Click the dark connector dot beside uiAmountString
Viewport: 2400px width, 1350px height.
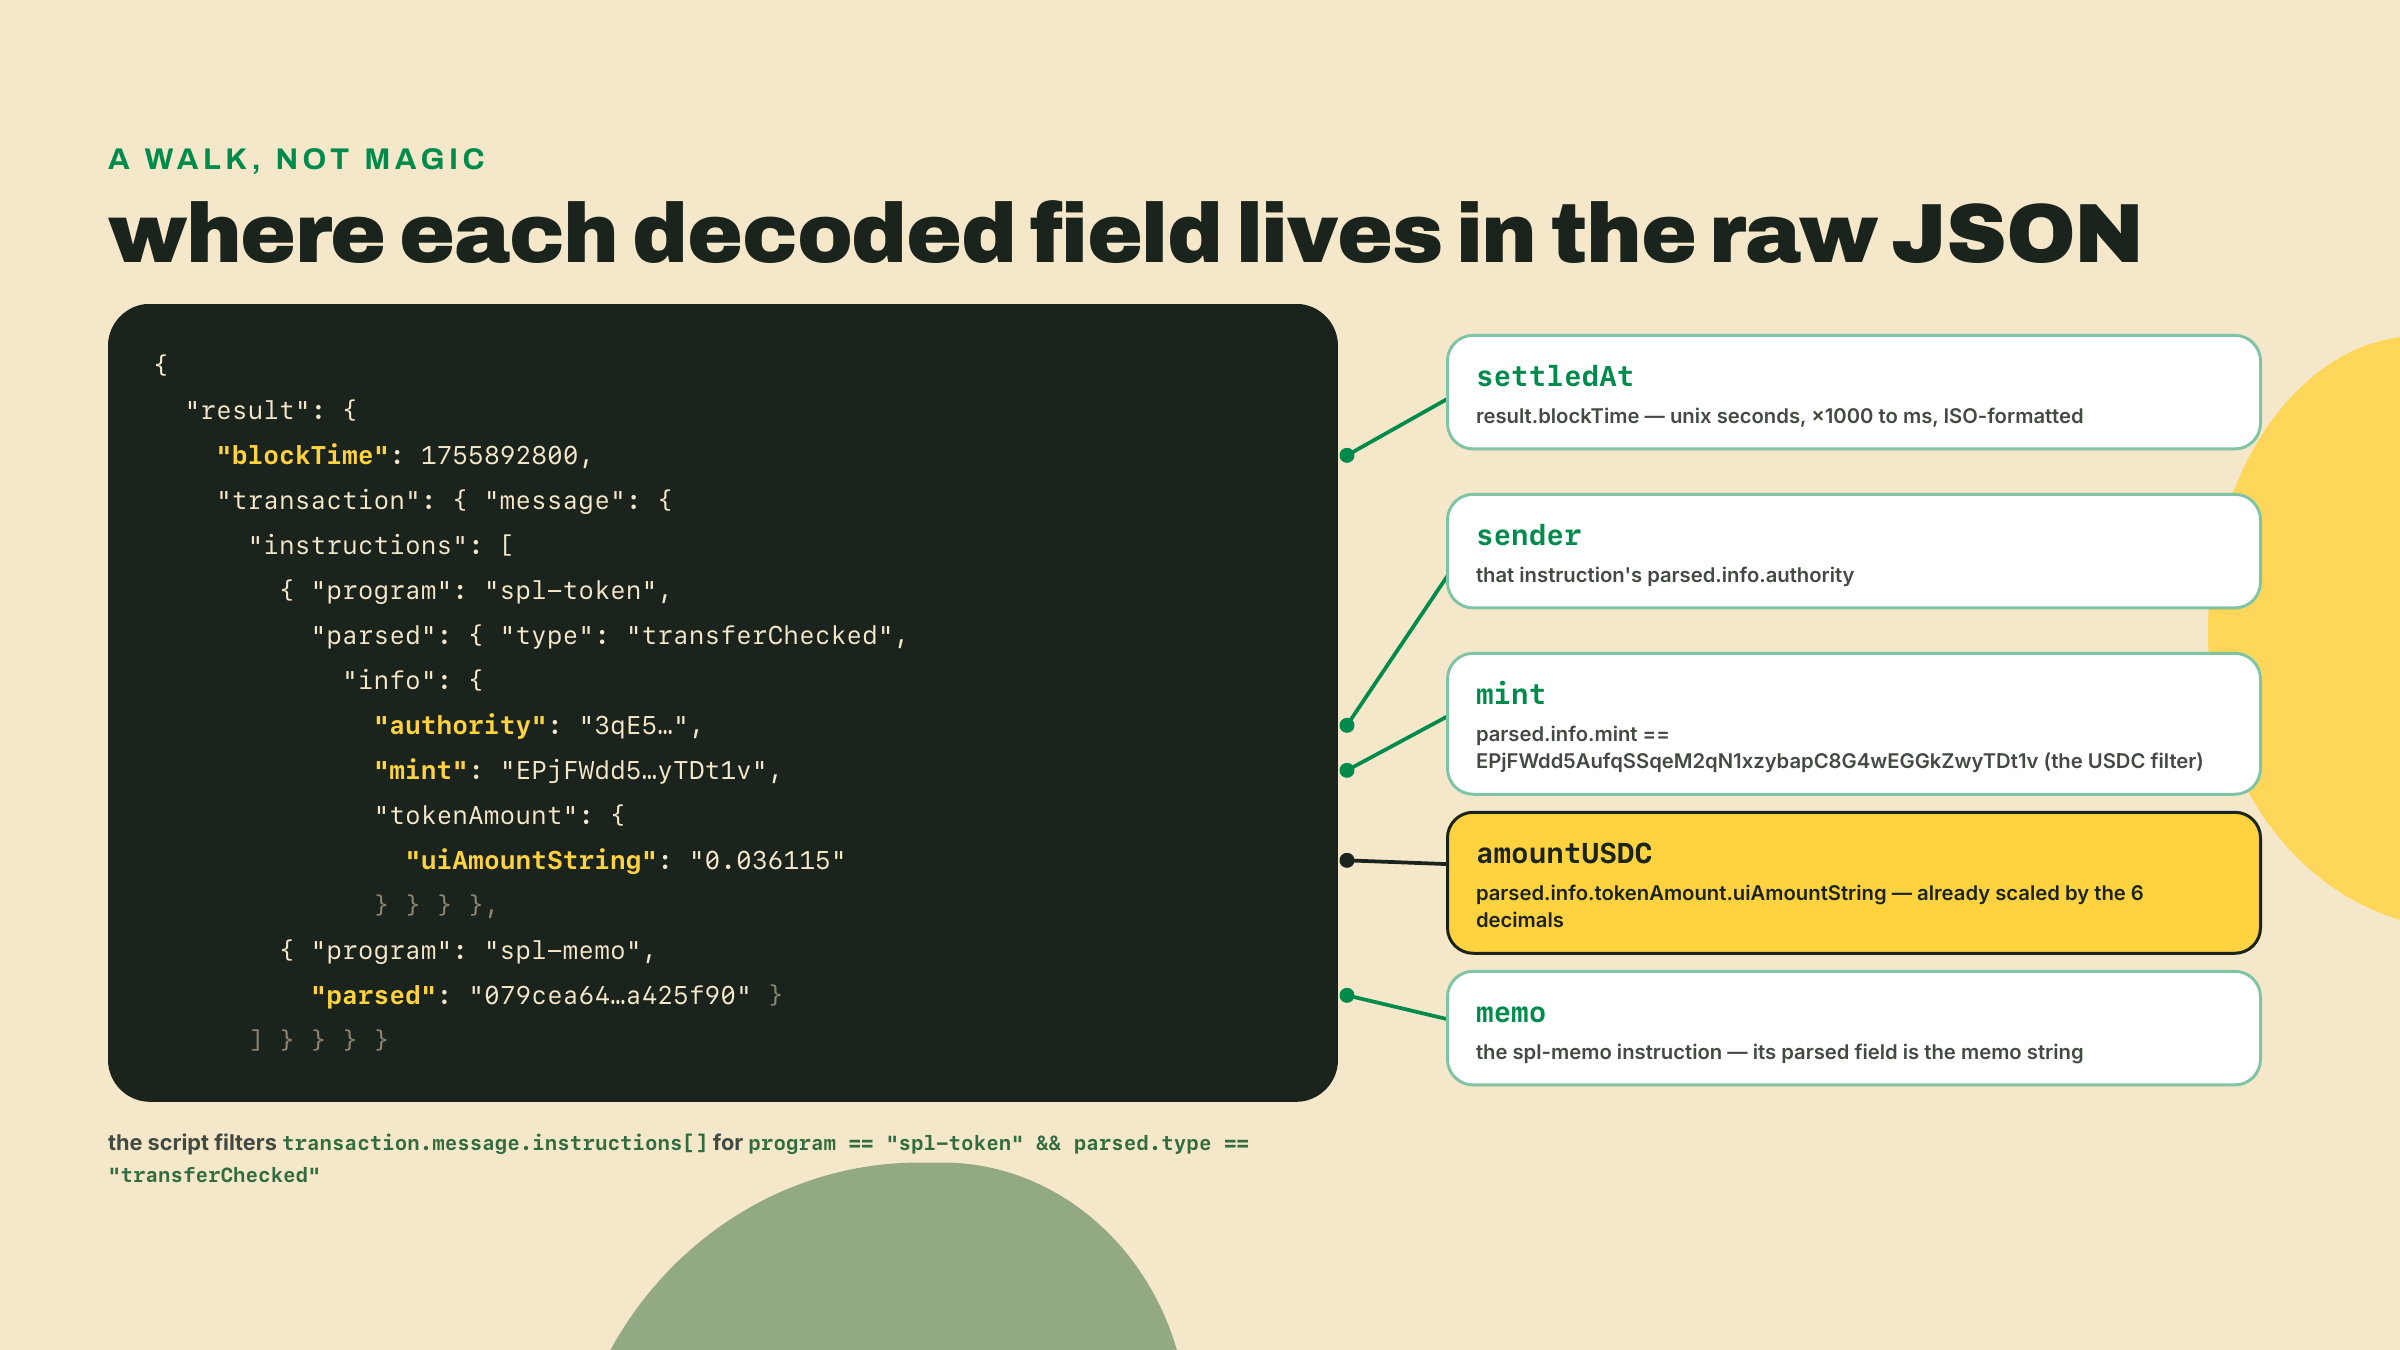pos(1347,860)
